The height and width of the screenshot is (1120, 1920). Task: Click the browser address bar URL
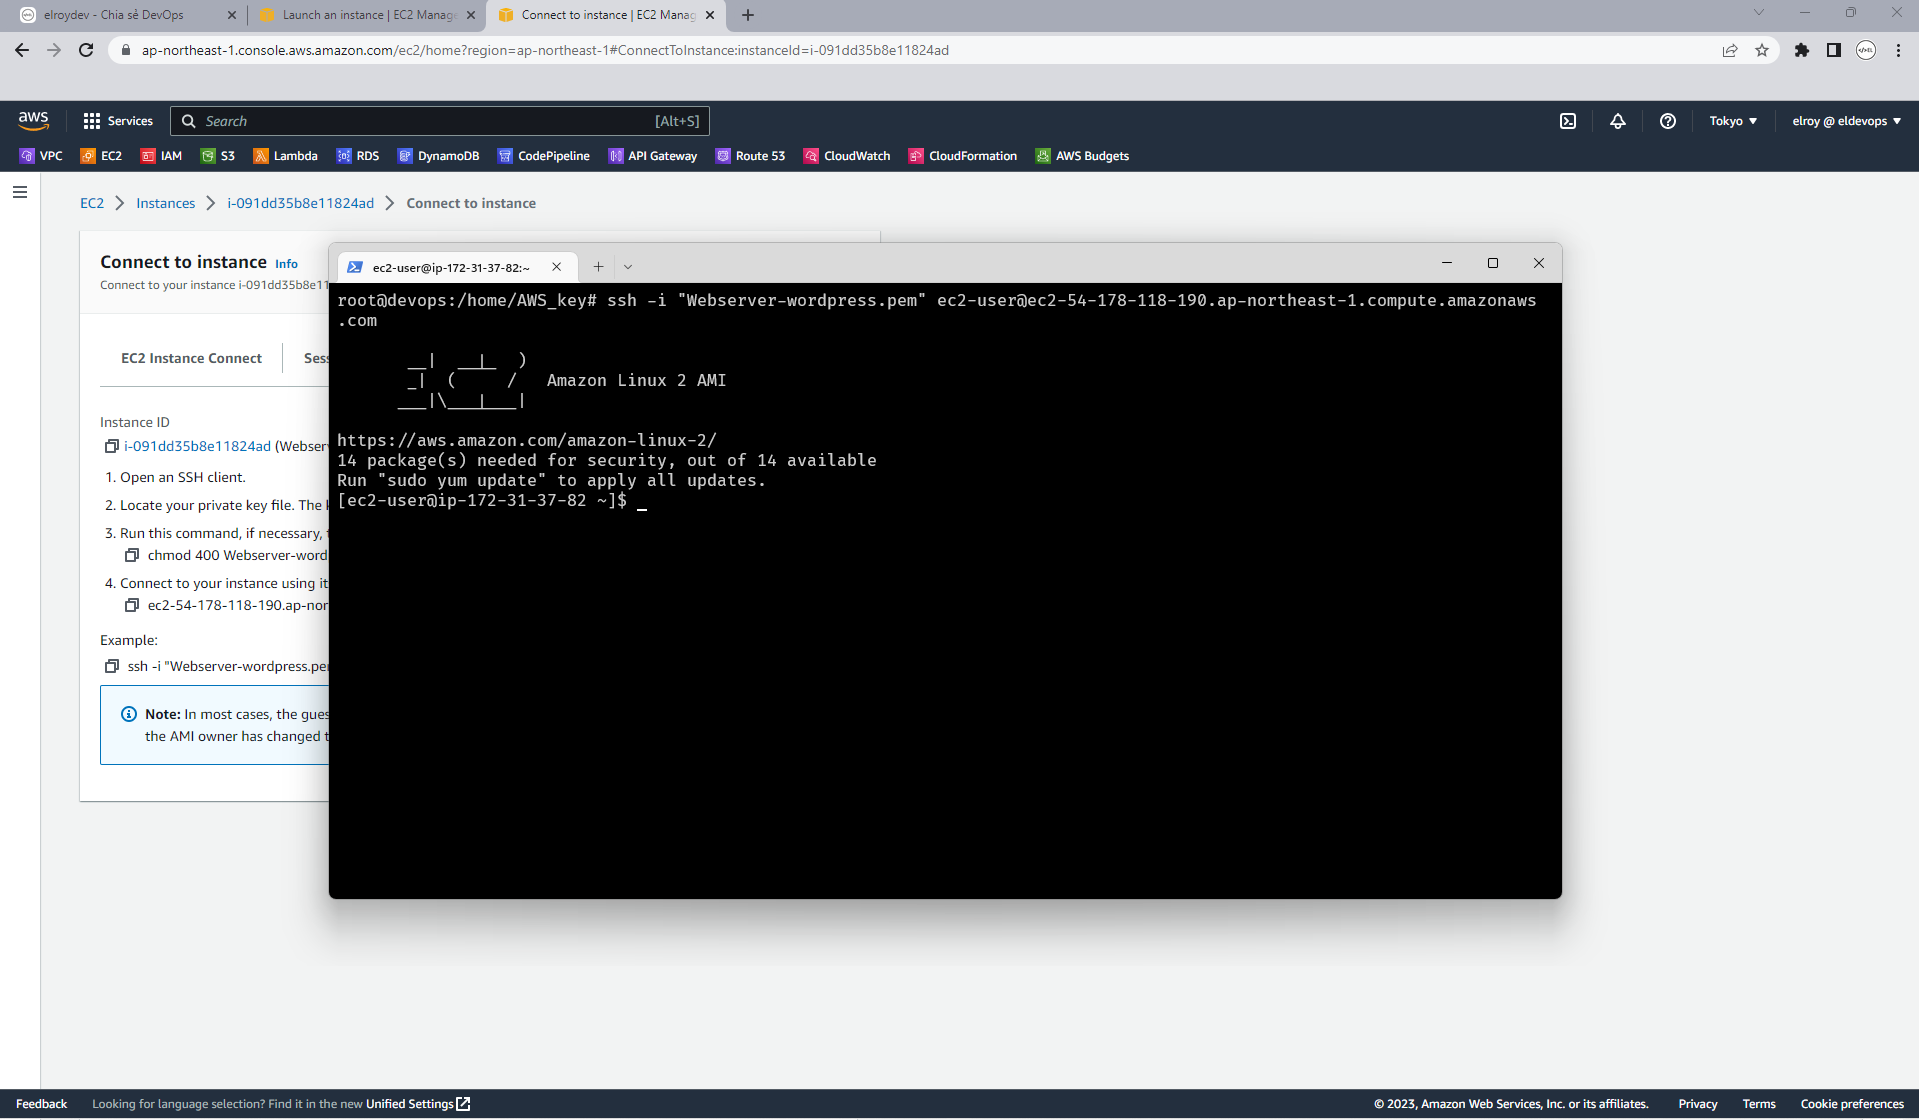(545, 50)
